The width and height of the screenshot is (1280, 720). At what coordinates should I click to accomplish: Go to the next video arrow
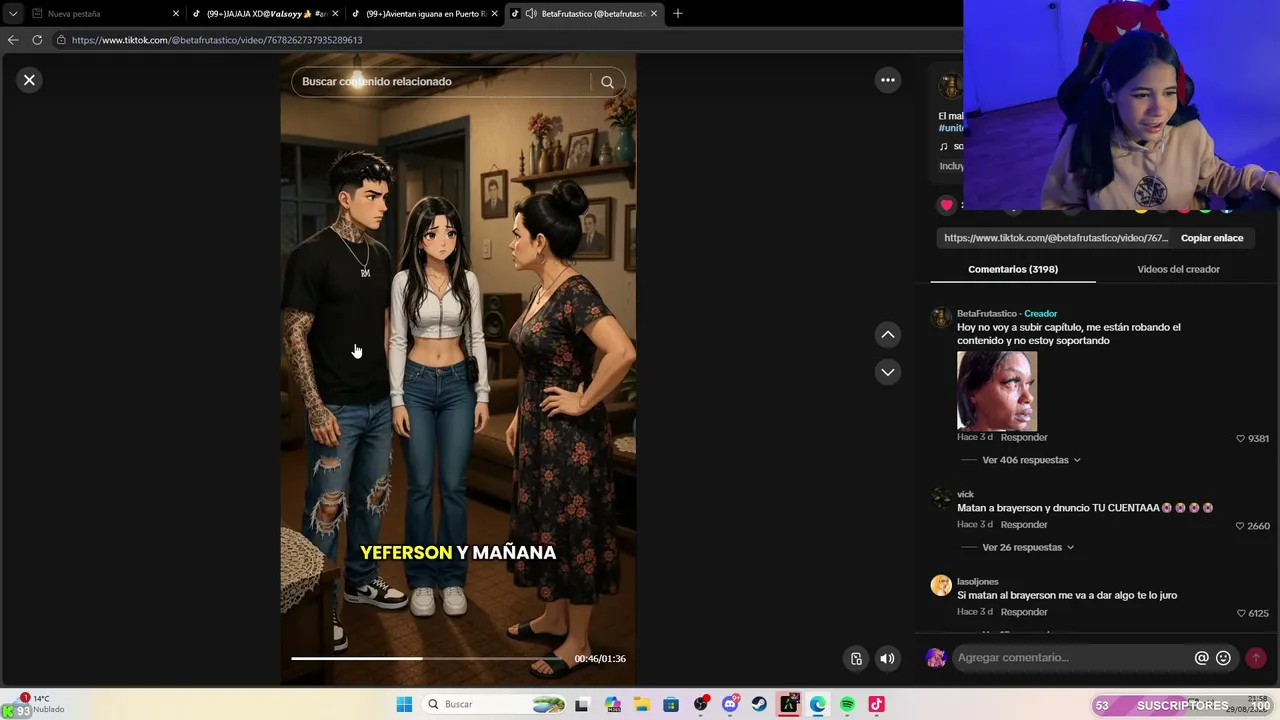[887, 372]
